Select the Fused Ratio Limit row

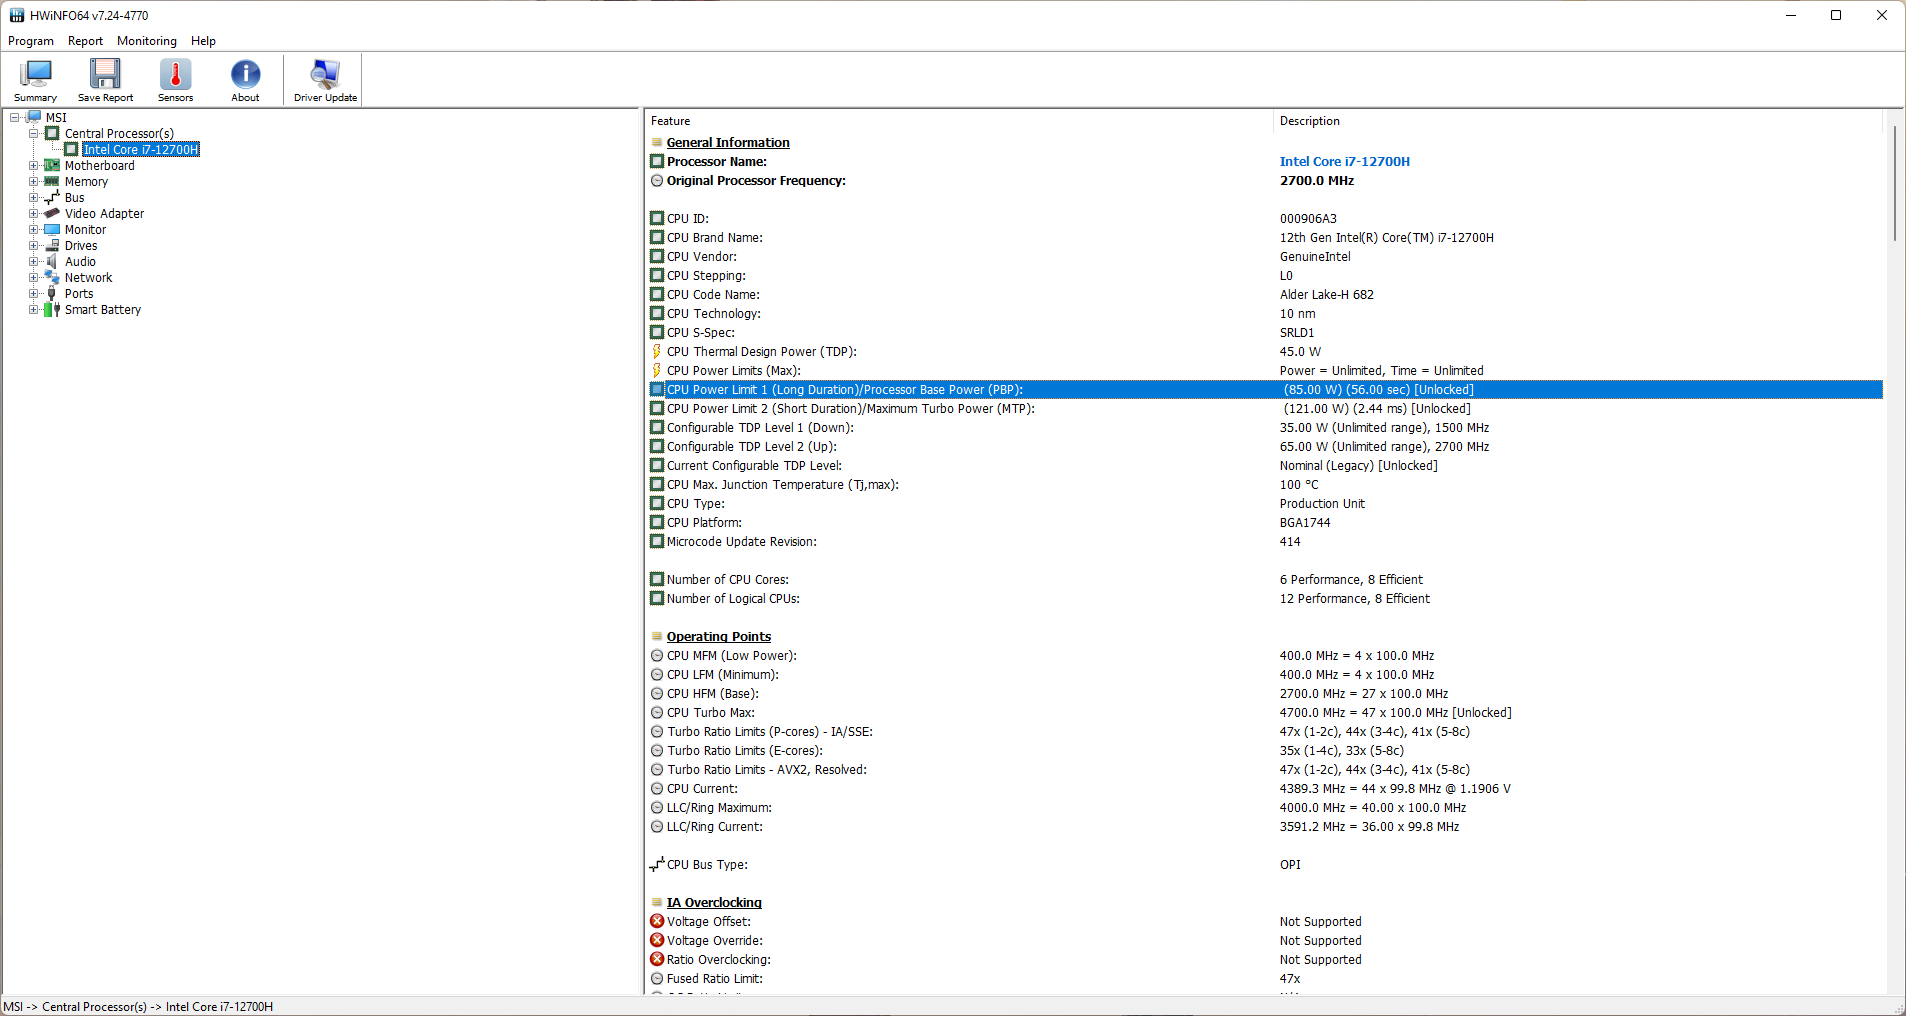point(1265,979)
